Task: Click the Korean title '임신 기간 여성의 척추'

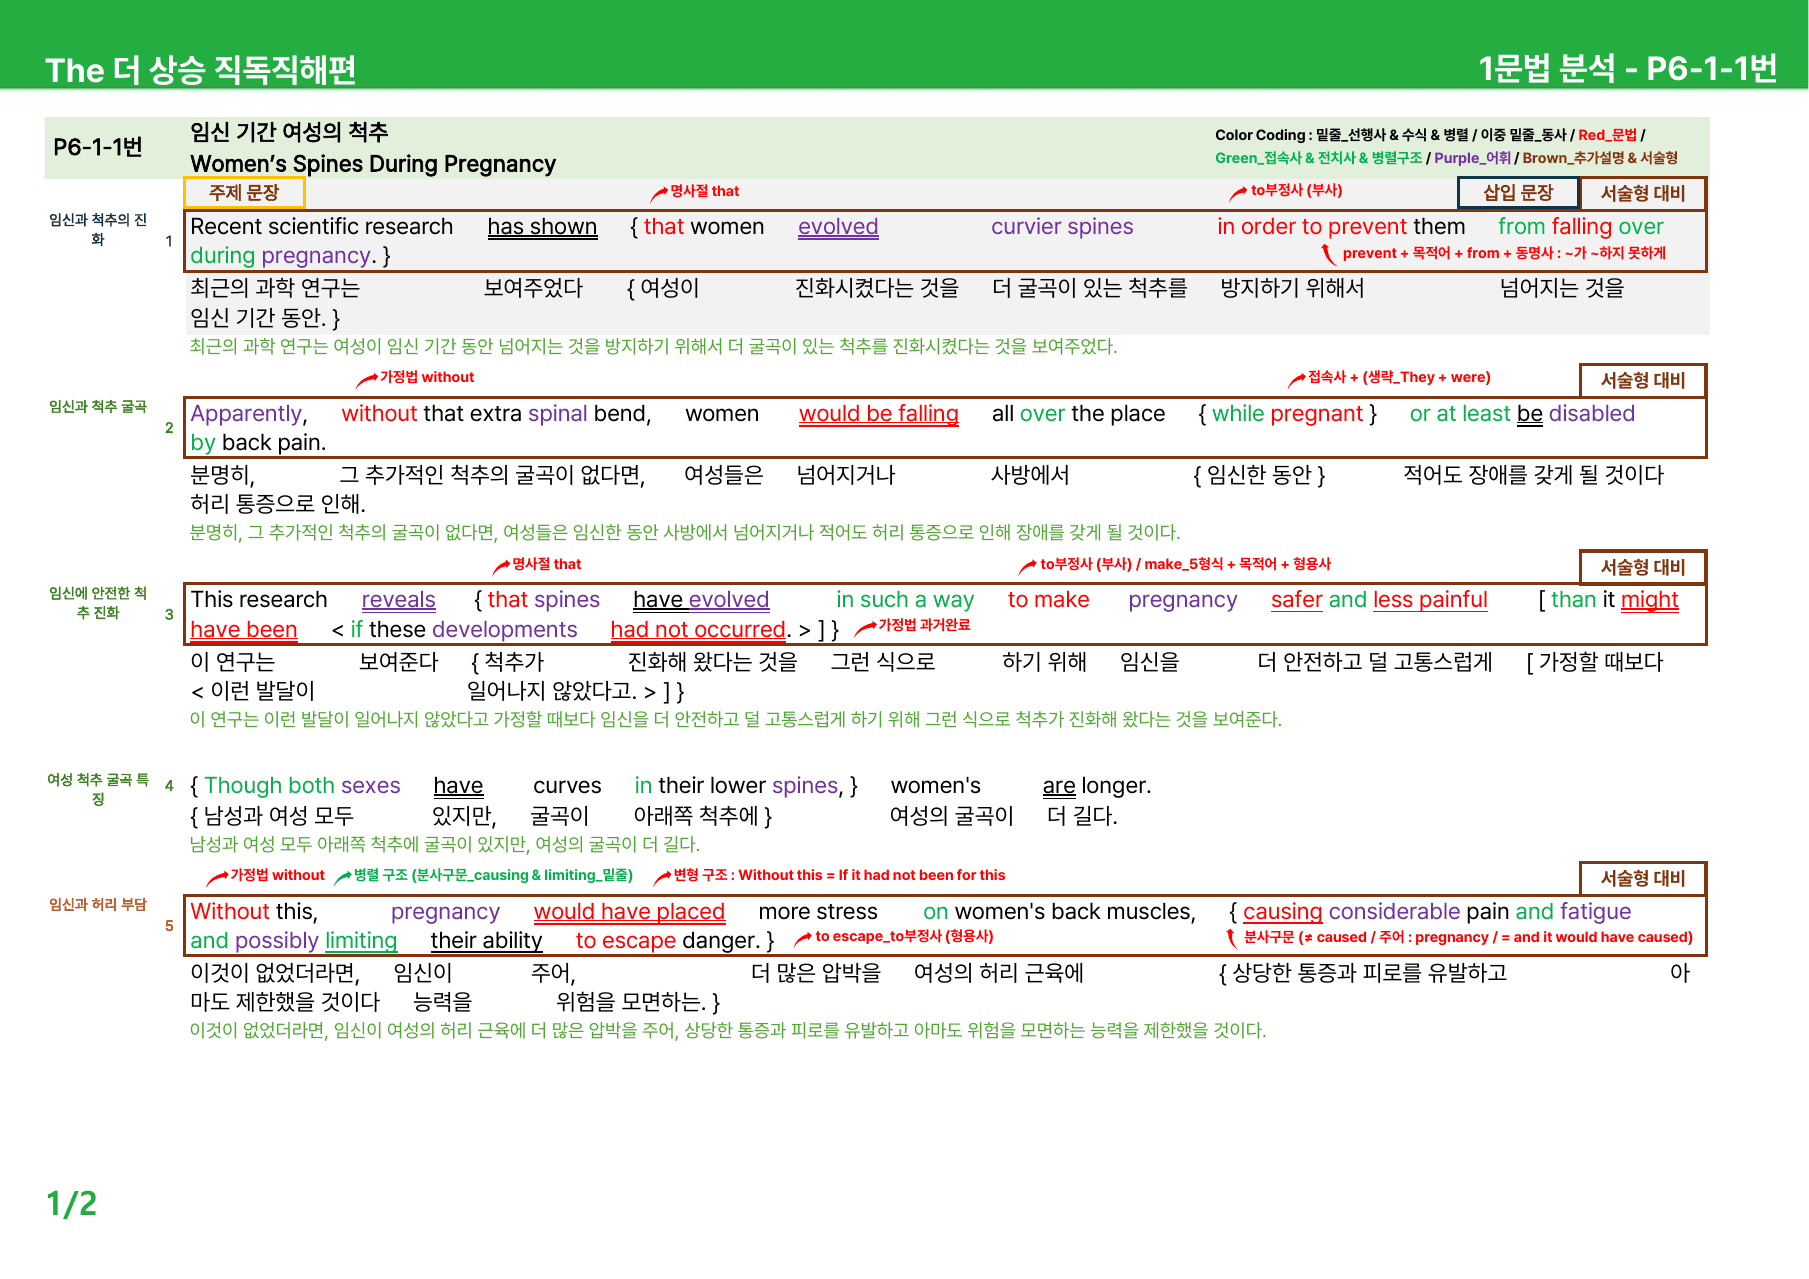Action: pos(289,132)
